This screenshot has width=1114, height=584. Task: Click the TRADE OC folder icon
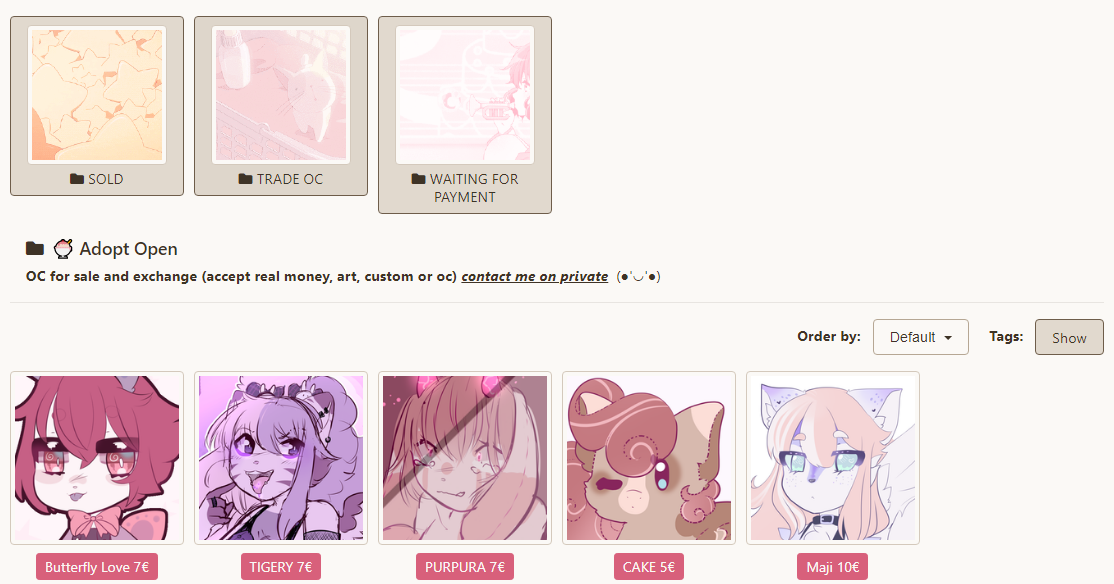[245, 179]
